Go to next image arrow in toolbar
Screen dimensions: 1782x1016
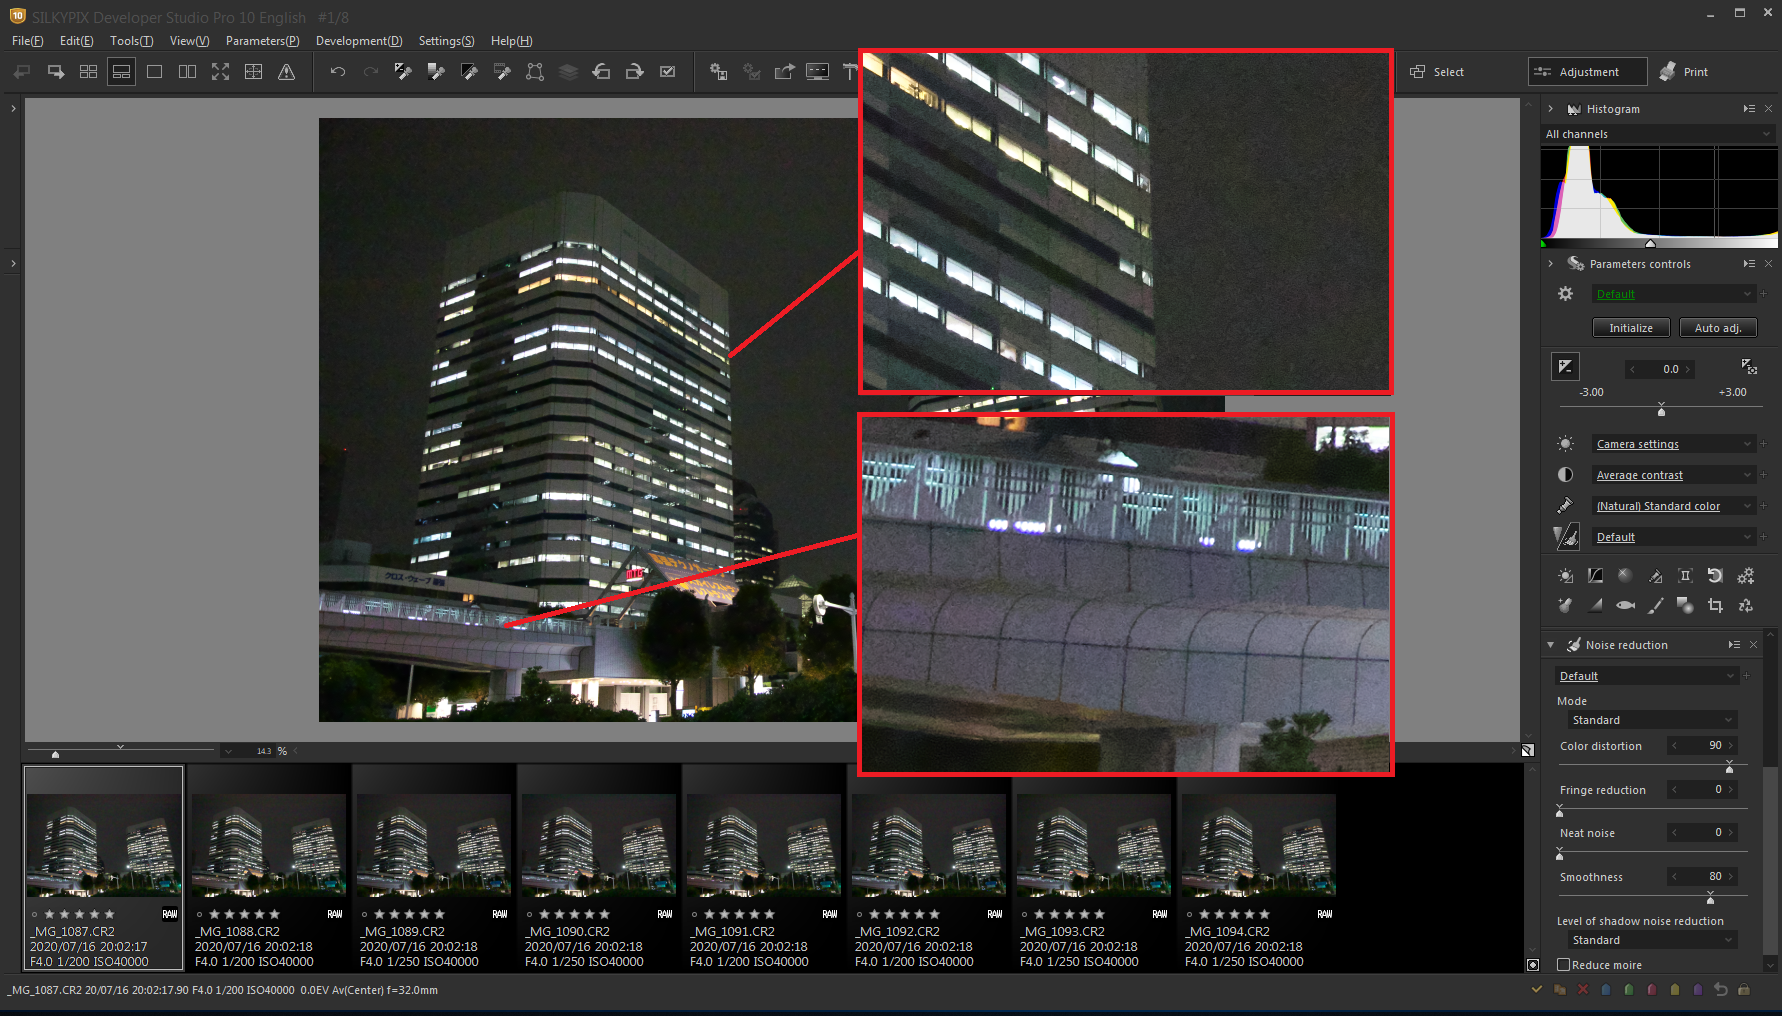[x=56, y=72]
